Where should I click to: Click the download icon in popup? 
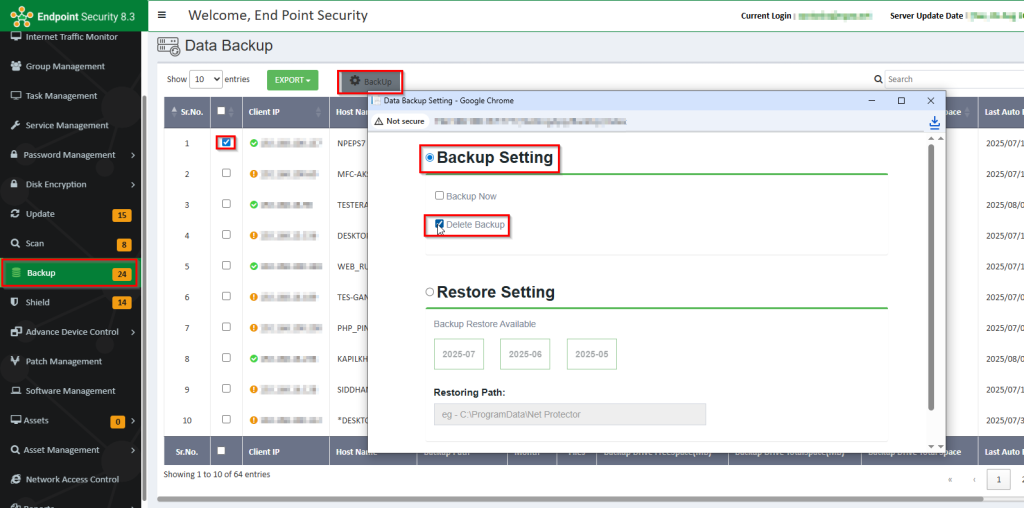(934, 122)
